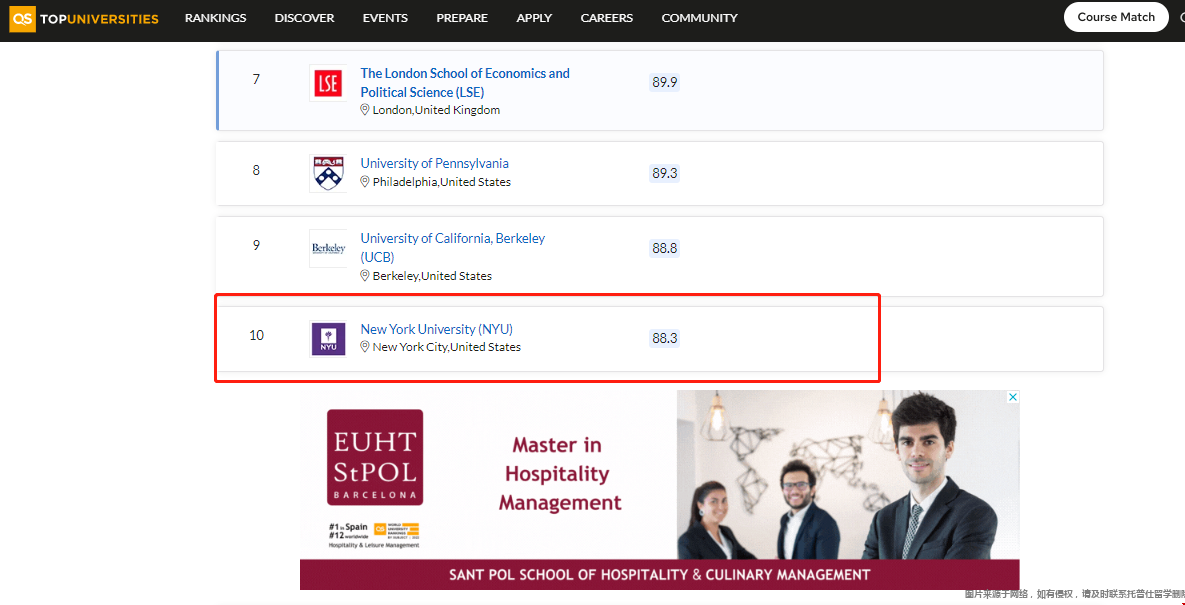
Task: Click the University of Pennsylvania crest logo
Action: 328,173
